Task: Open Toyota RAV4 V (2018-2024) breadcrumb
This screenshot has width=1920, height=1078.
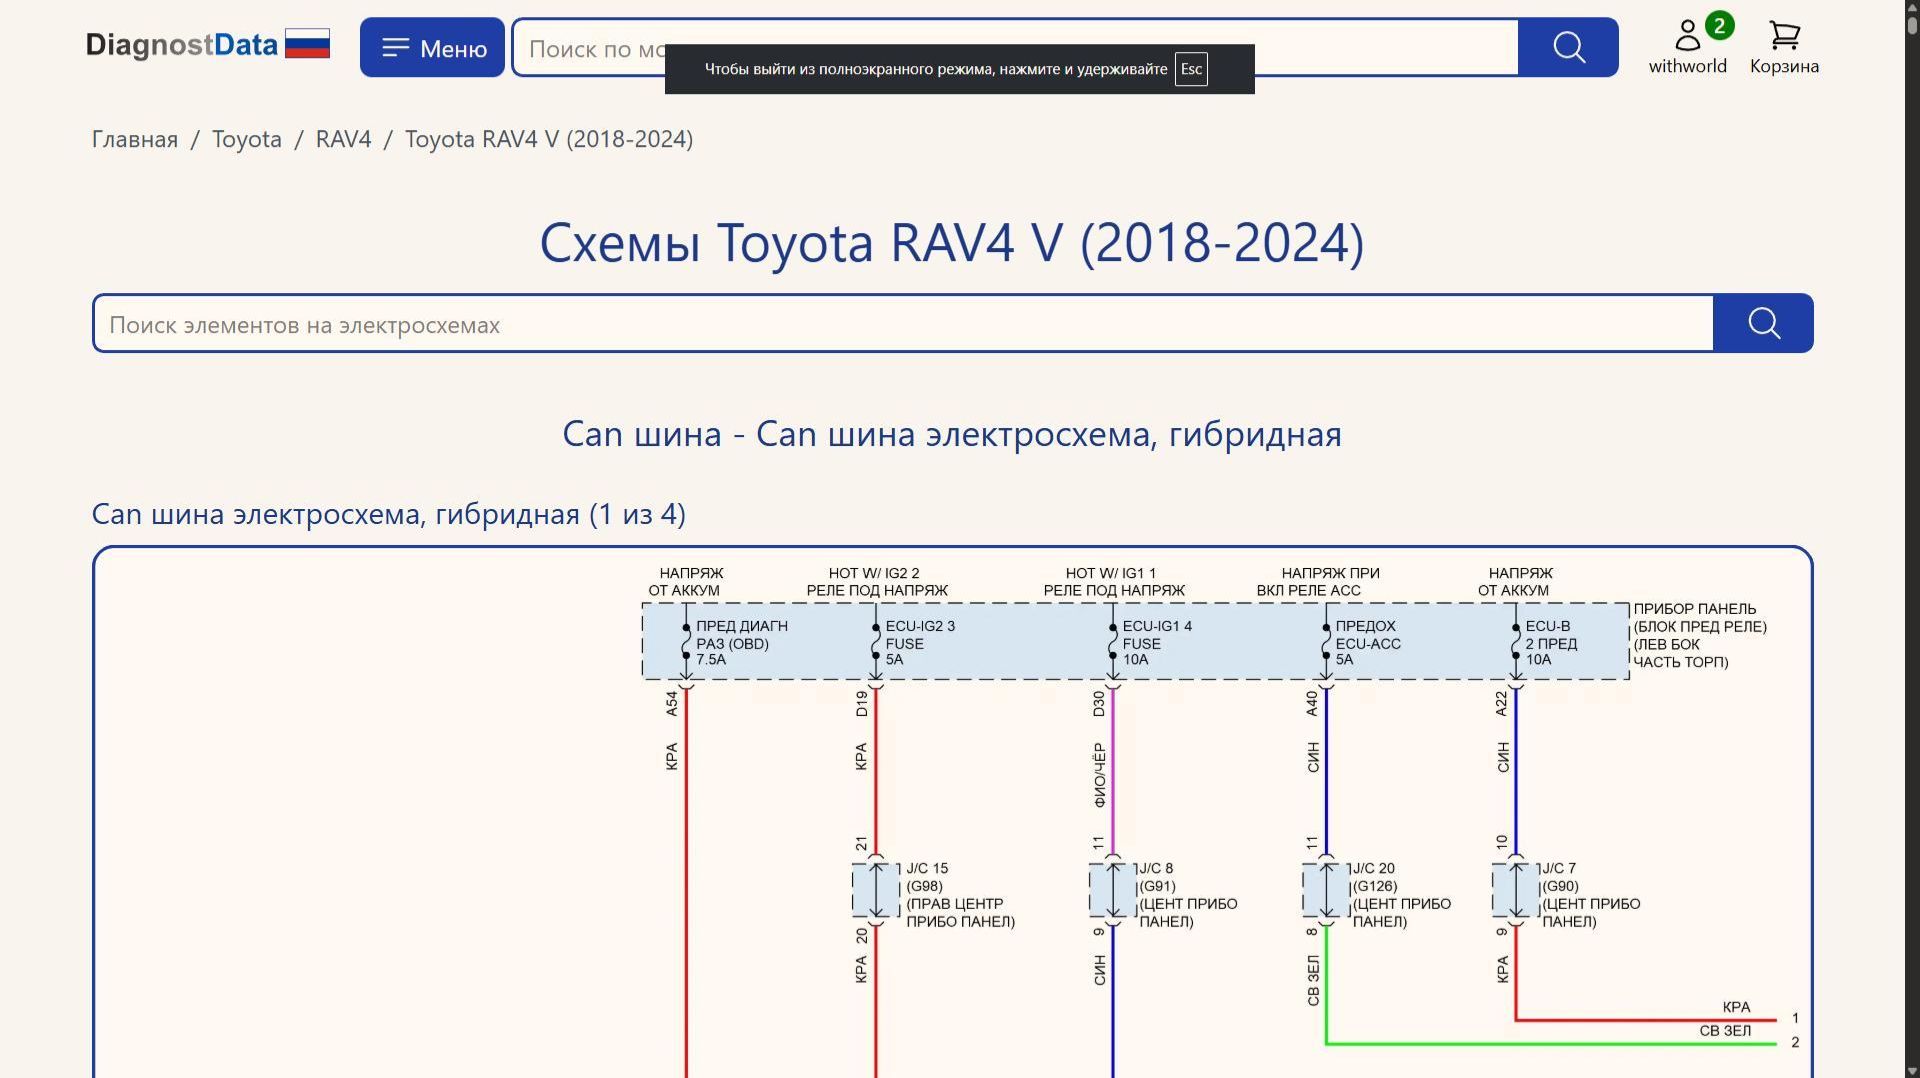Action: pos(548,139)
